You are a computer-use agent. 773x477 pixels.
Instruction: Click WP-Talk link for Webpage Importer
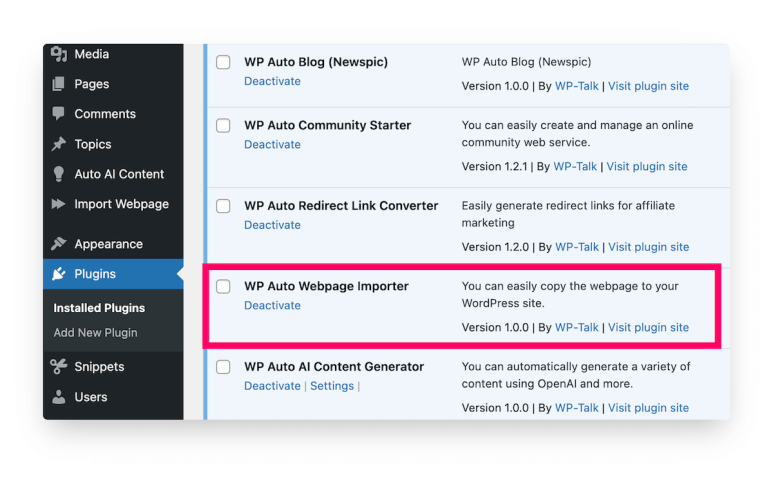576,328
